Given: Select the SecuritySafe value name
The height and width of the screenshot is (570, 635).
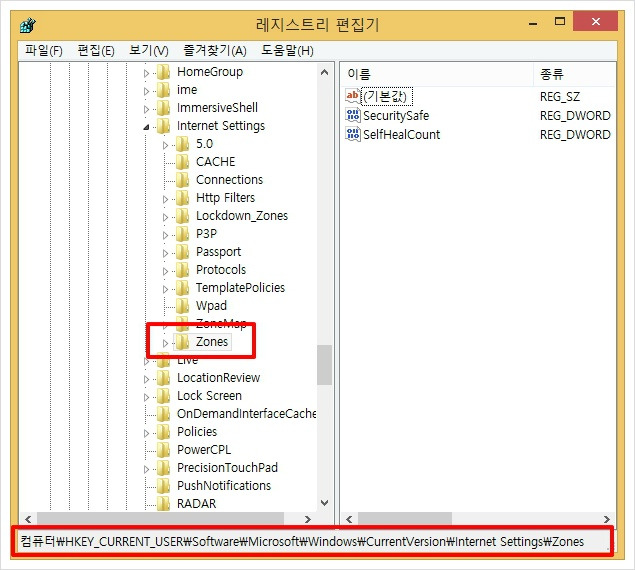Looking at the screenshot, I should point(396,116).
